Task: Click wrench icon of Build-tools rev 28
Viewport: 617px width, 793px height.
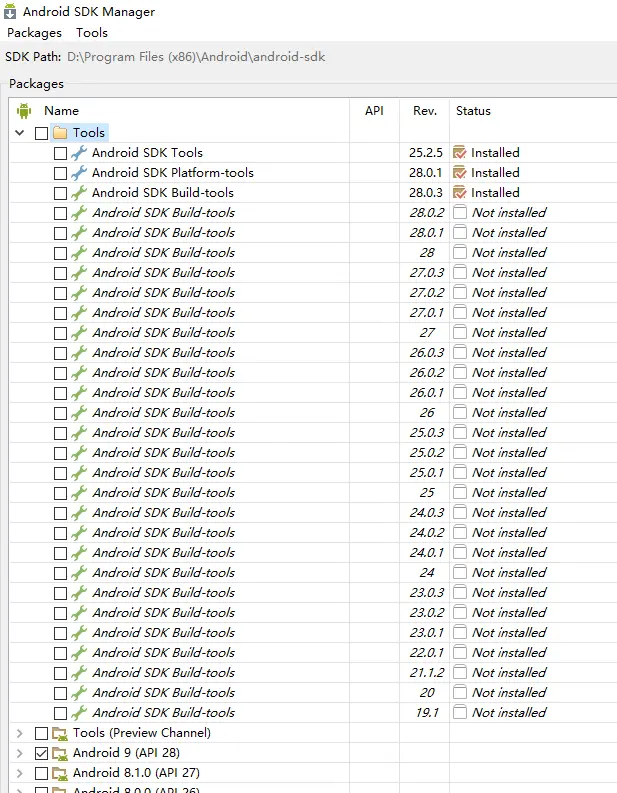Action: [79, 252]
